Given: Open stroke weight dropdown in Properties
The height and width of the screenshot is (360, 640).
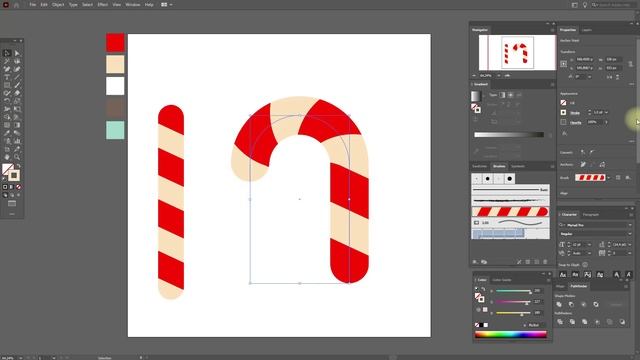Looking at the screenshot, I should (x=606, y=112).
